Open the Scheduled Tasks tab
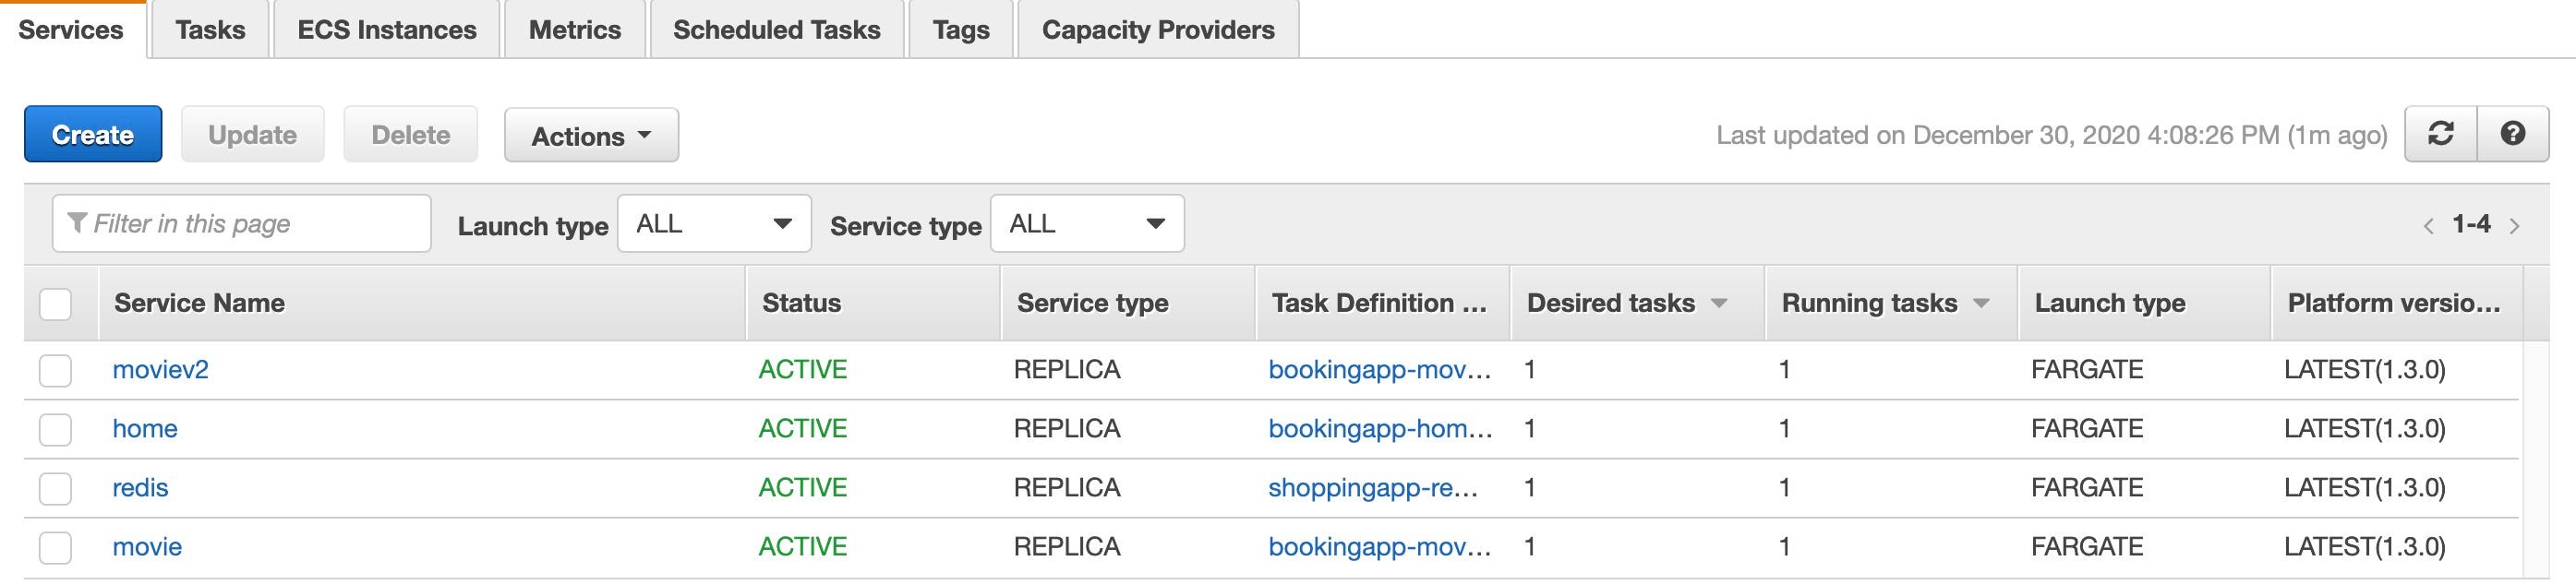This screenshot has width=2576, height=585. 777,30
